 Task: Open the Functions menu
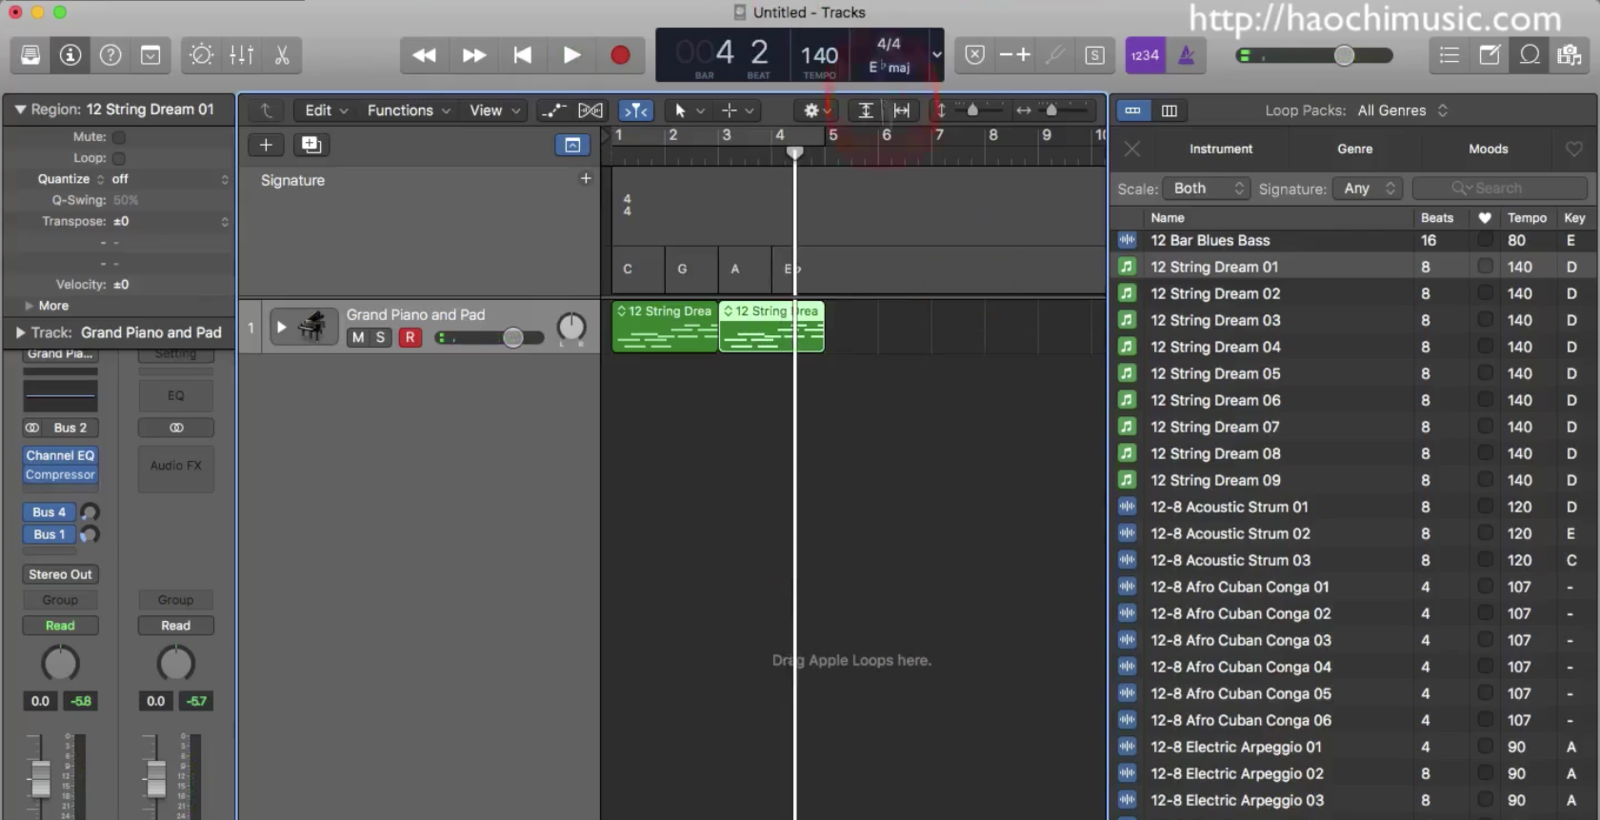click(408, 110)
